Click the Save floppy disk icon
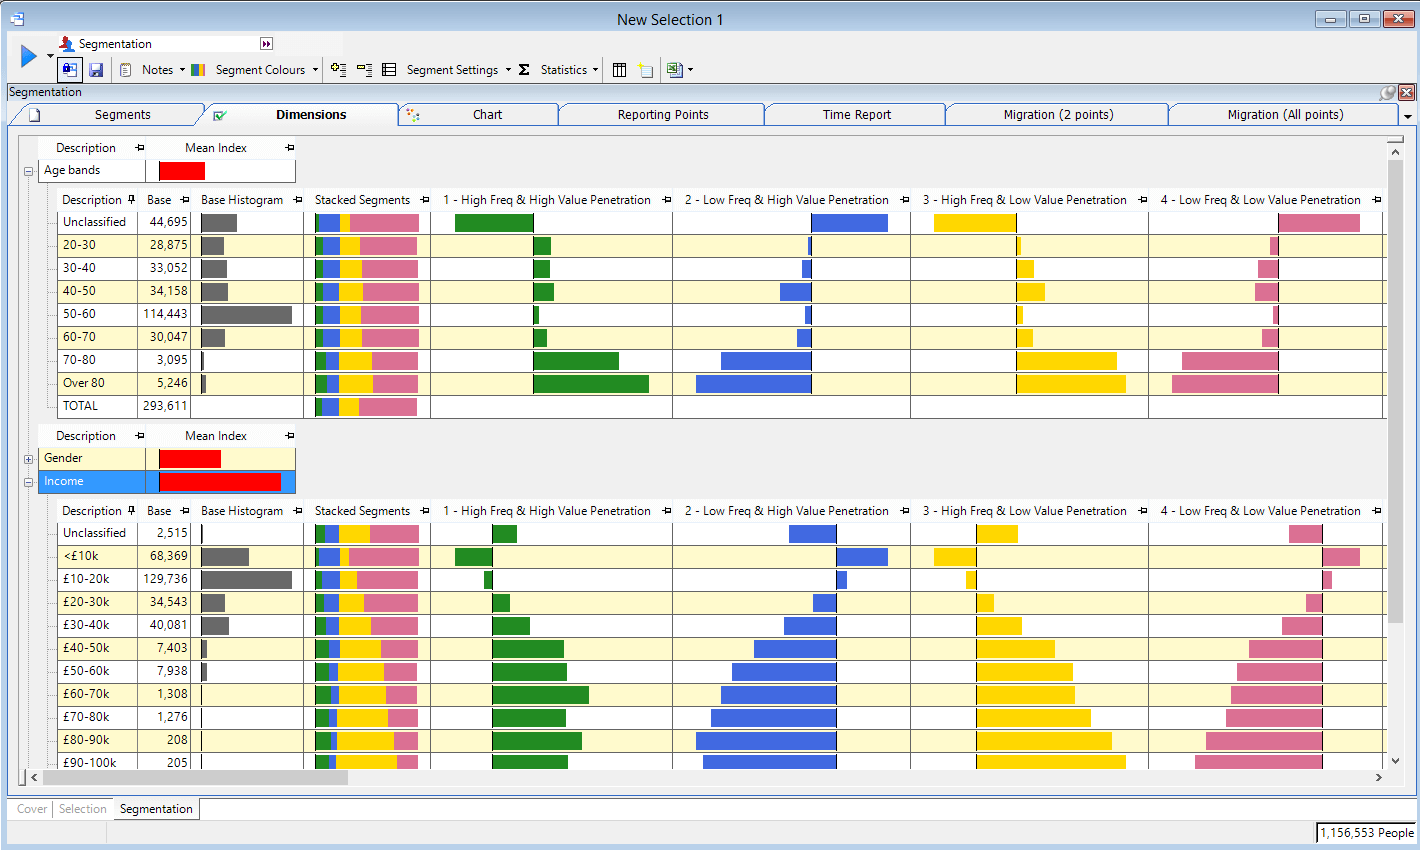The image size is (1420, 850). pos(96,70)
